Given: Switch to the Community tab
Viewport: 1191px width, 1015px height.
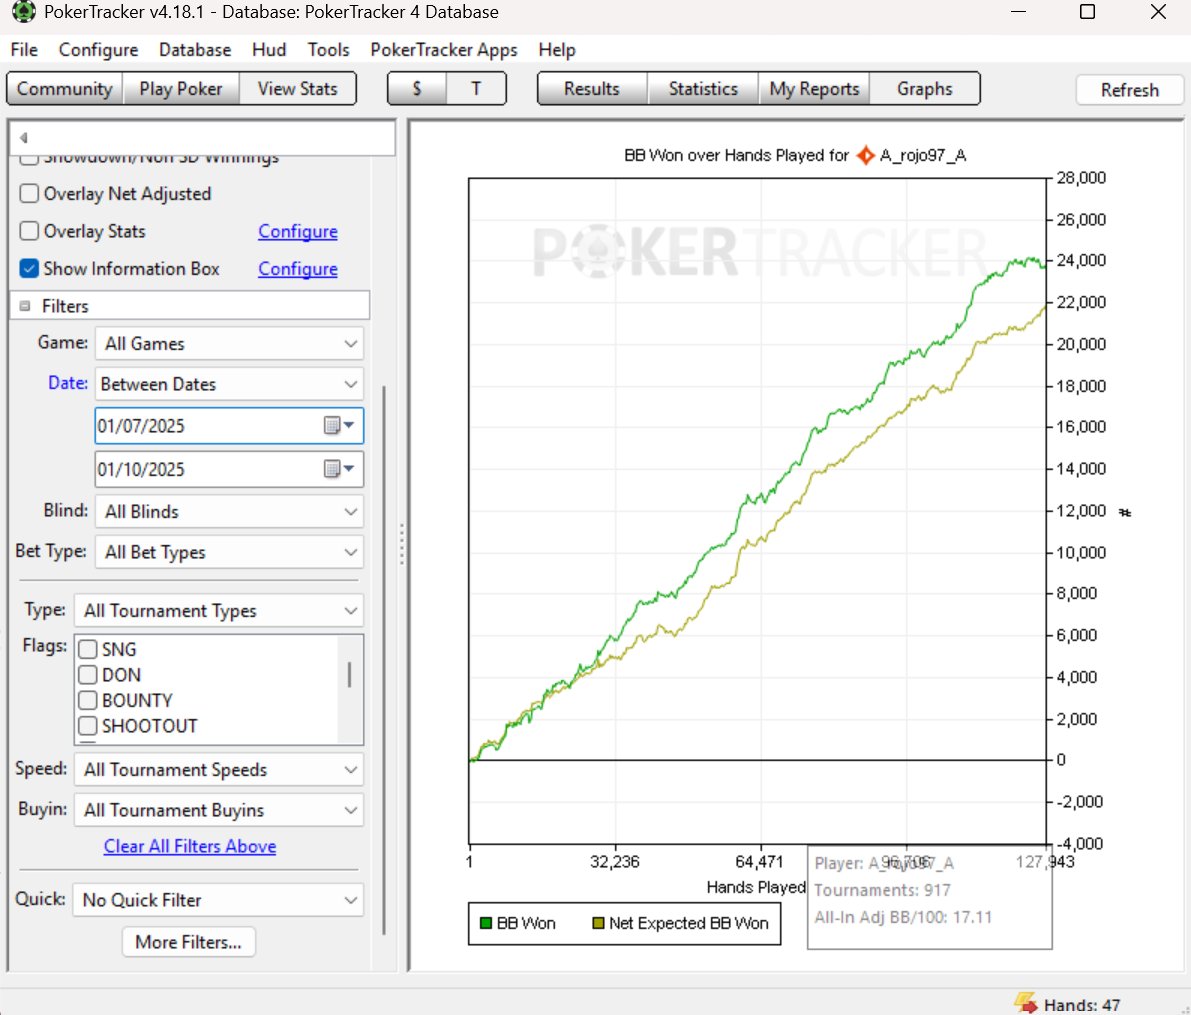Looking at the screenshot, I should (x=65, y=88).
